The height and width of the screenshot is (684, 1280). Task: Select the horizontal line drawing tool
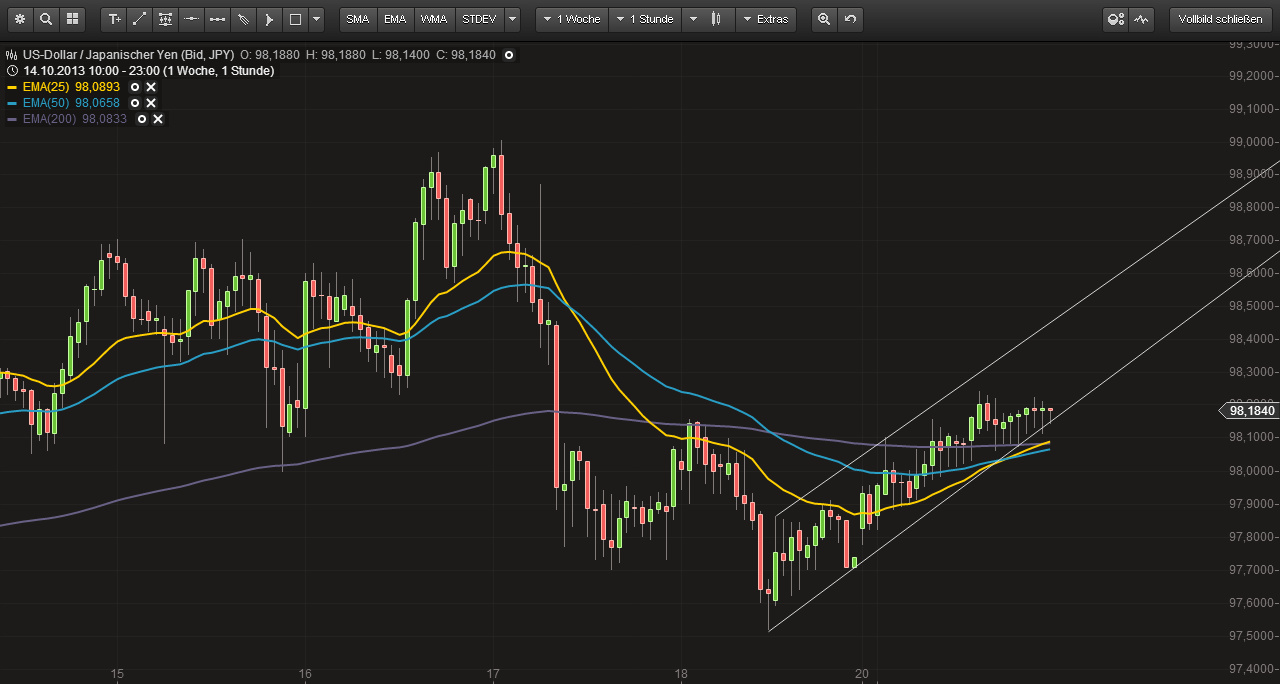pos(191,19)
